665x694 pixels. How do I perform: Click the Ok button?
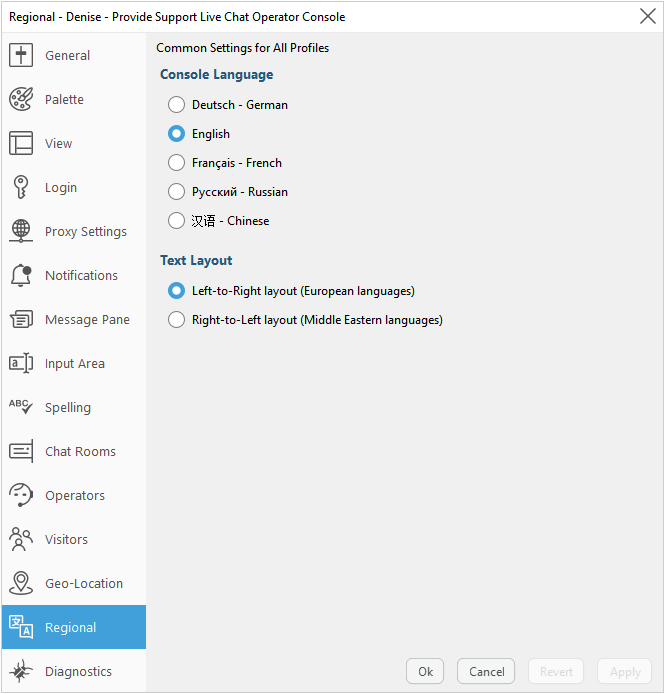(425, 671)
